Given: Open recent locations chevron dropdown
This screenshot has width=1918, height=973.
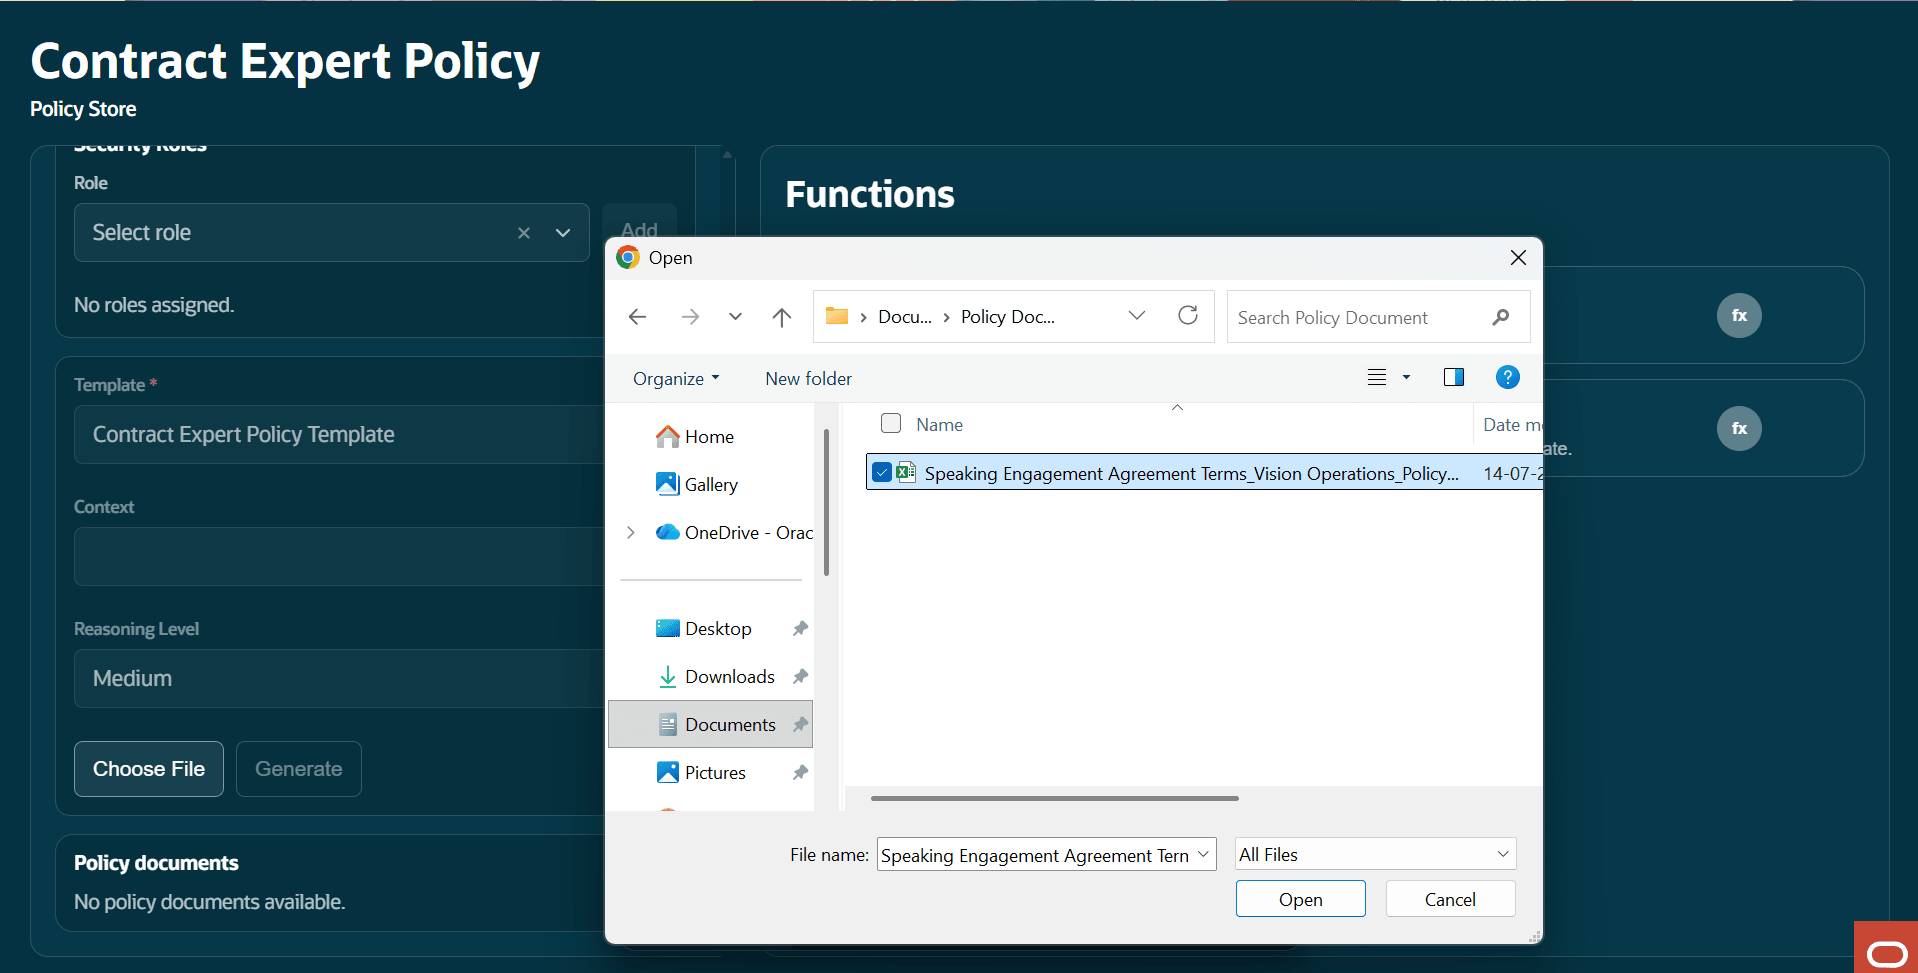Looking at the screenshot, I should tap(735, 317).
